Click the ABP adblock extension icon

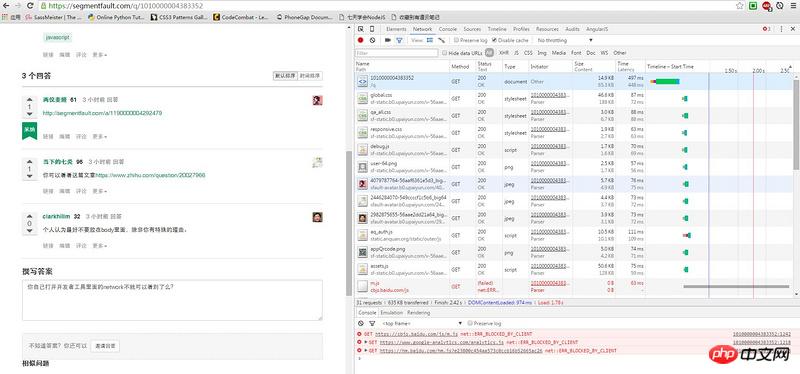(766, 6)
